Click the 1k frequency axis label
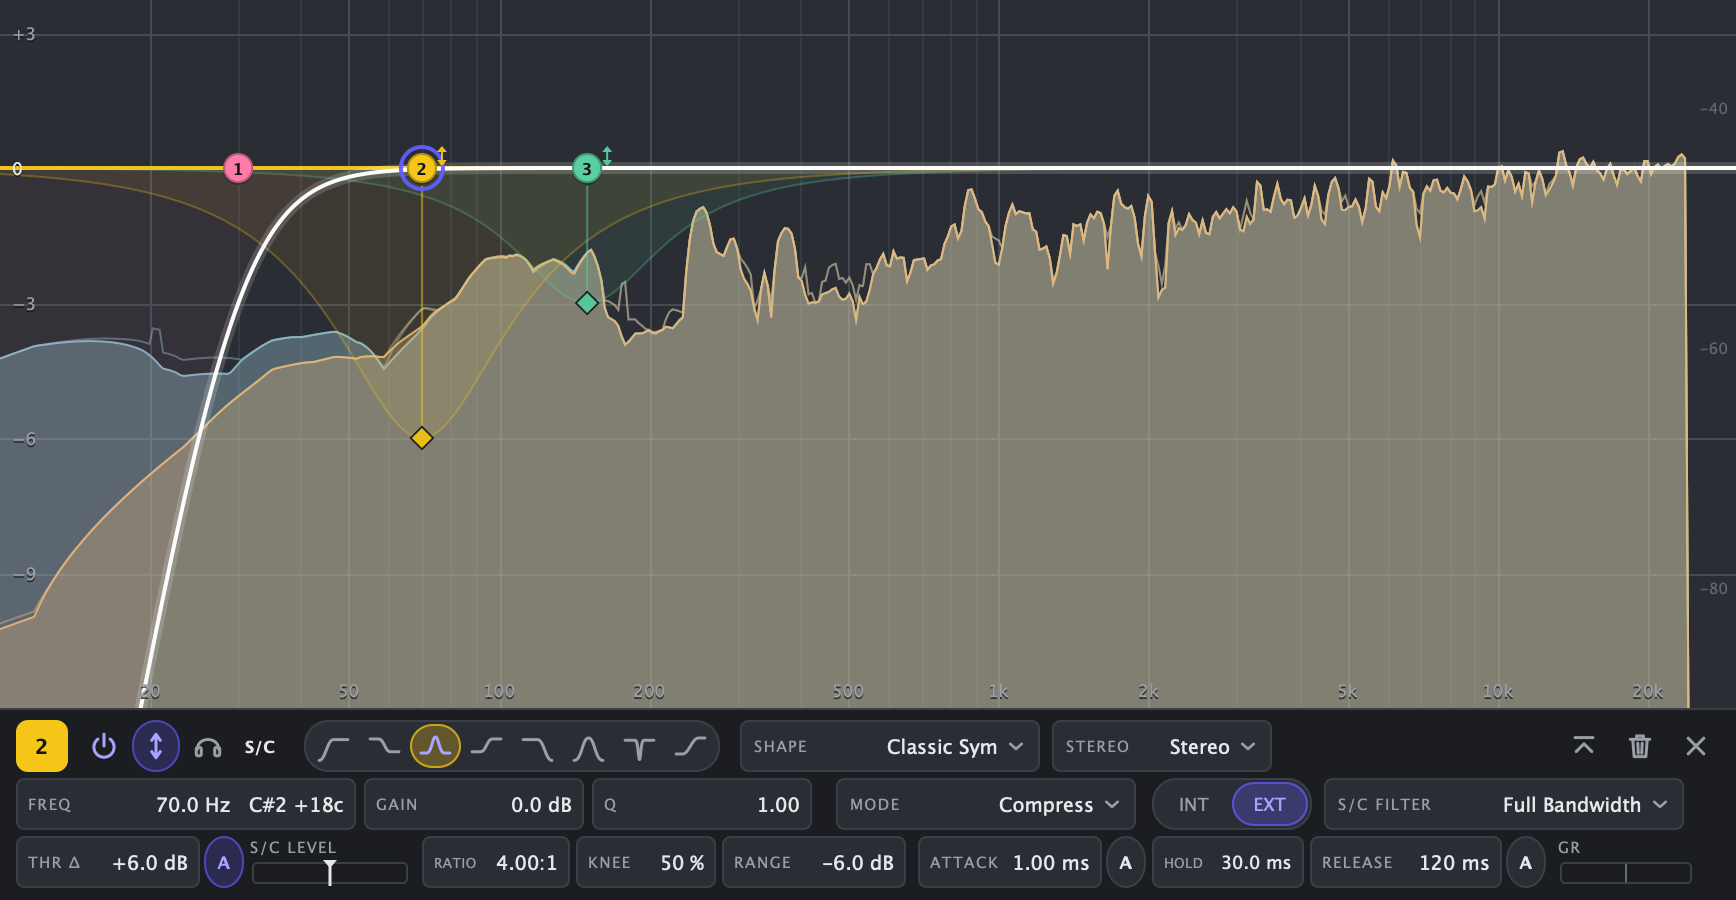 pos(998,691)
